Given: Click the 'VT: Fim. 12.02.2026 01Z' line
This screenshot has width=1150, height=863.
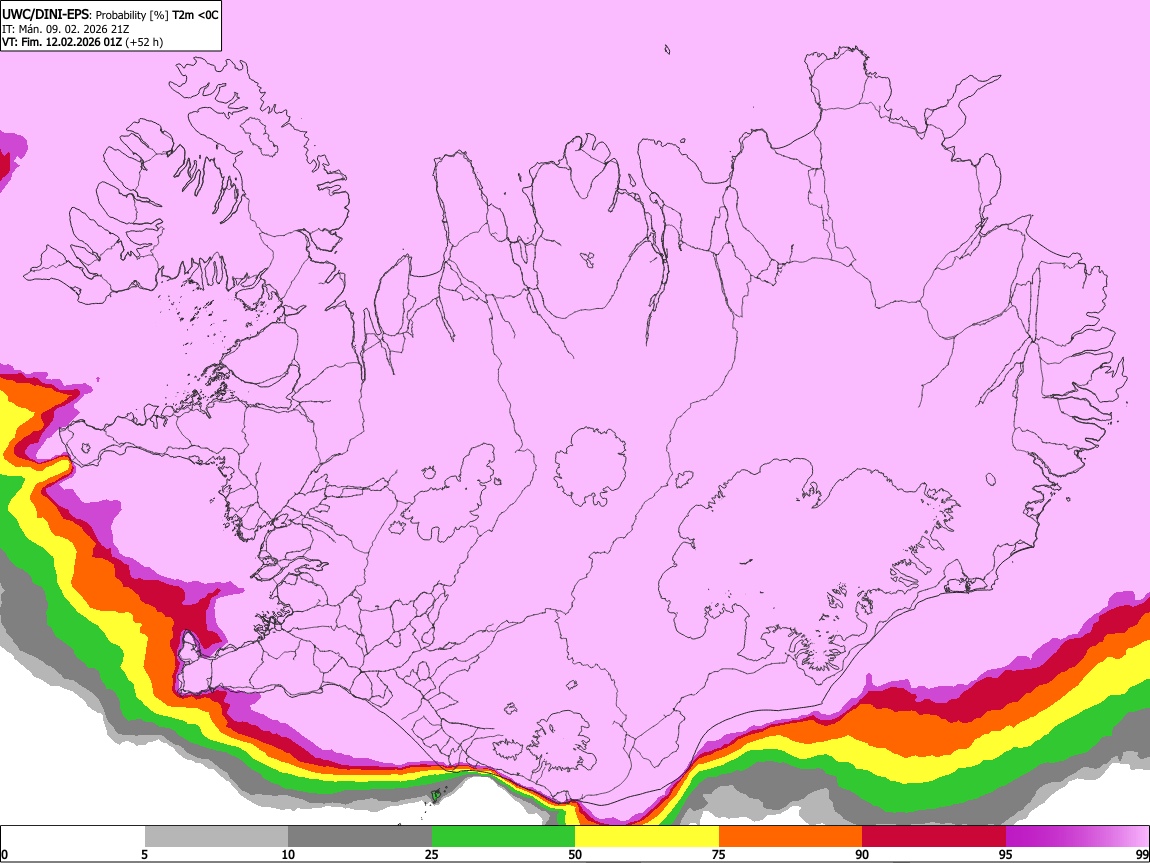Looking at the screenshot, I should [62, 42].
